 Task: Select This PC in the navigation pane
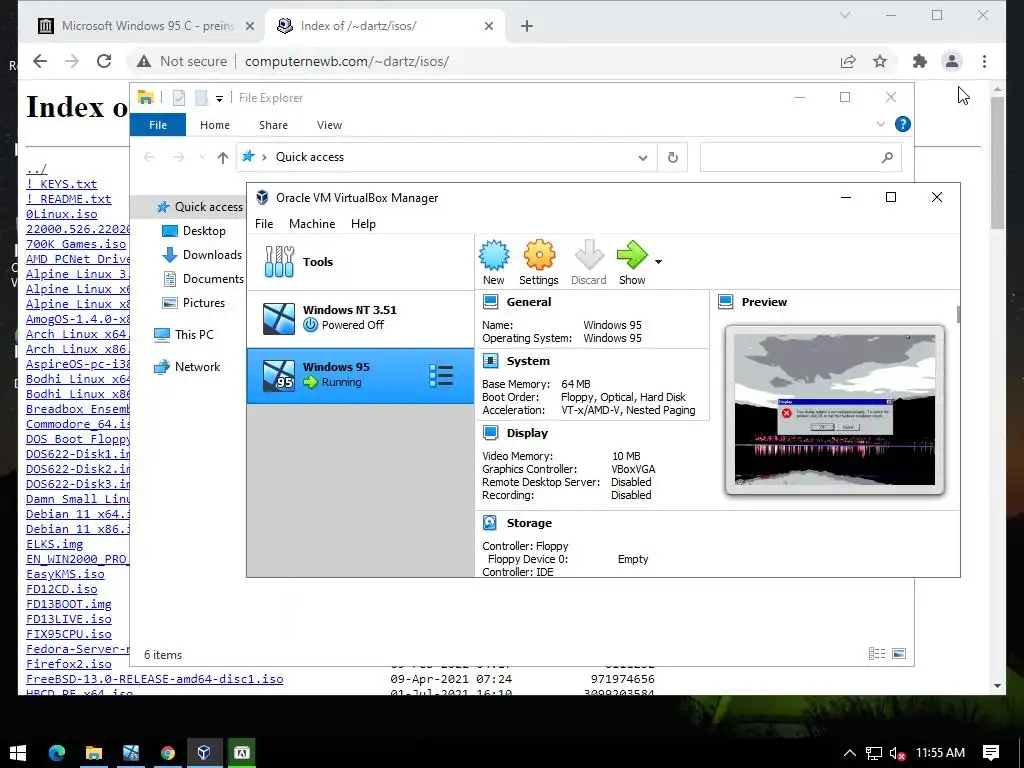(184, 334)
